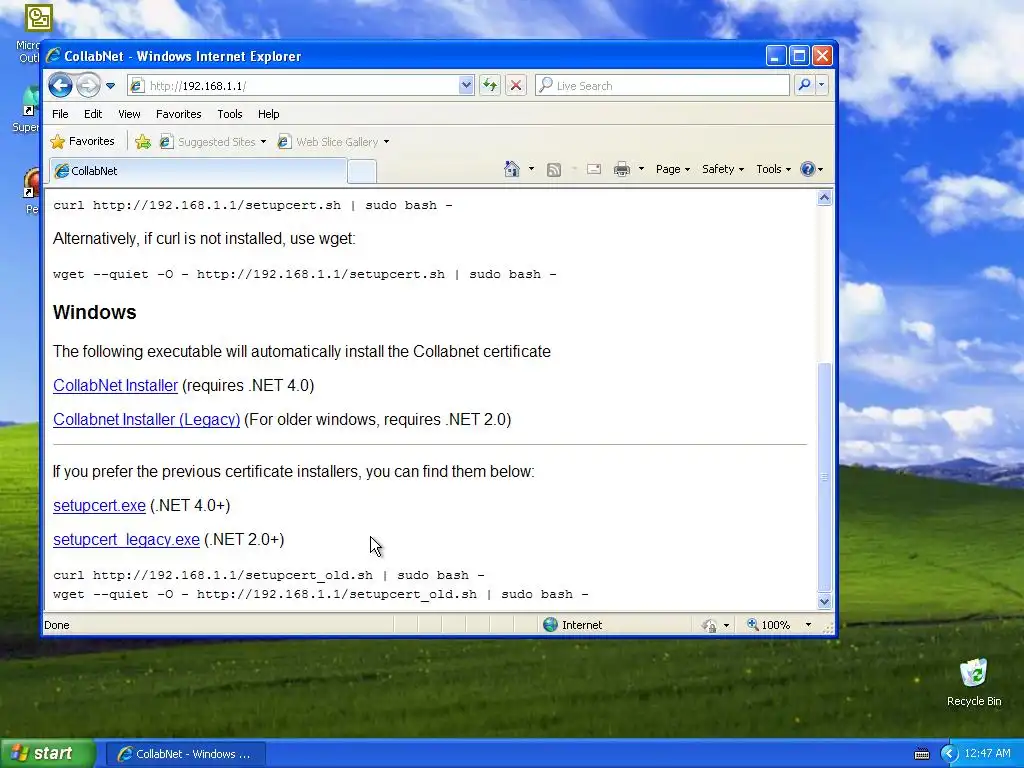This screenshot has height=768, width=1024.
Task: Click the Refresh page icon
Action: [x=490, y=86]
